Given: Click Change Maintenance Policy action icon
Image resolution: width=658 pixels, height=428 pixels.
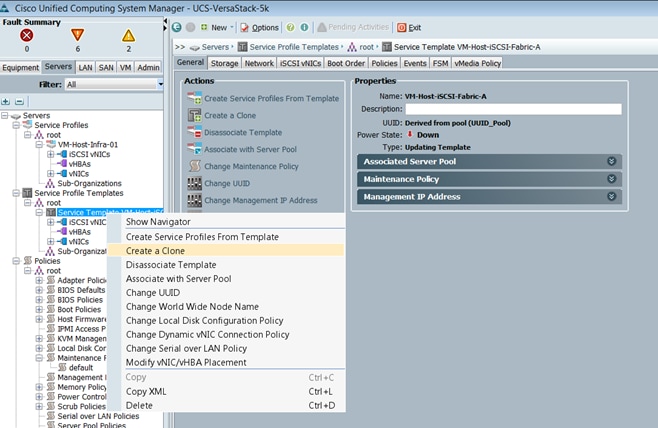Looking at the screenshot, I should 194,166.
